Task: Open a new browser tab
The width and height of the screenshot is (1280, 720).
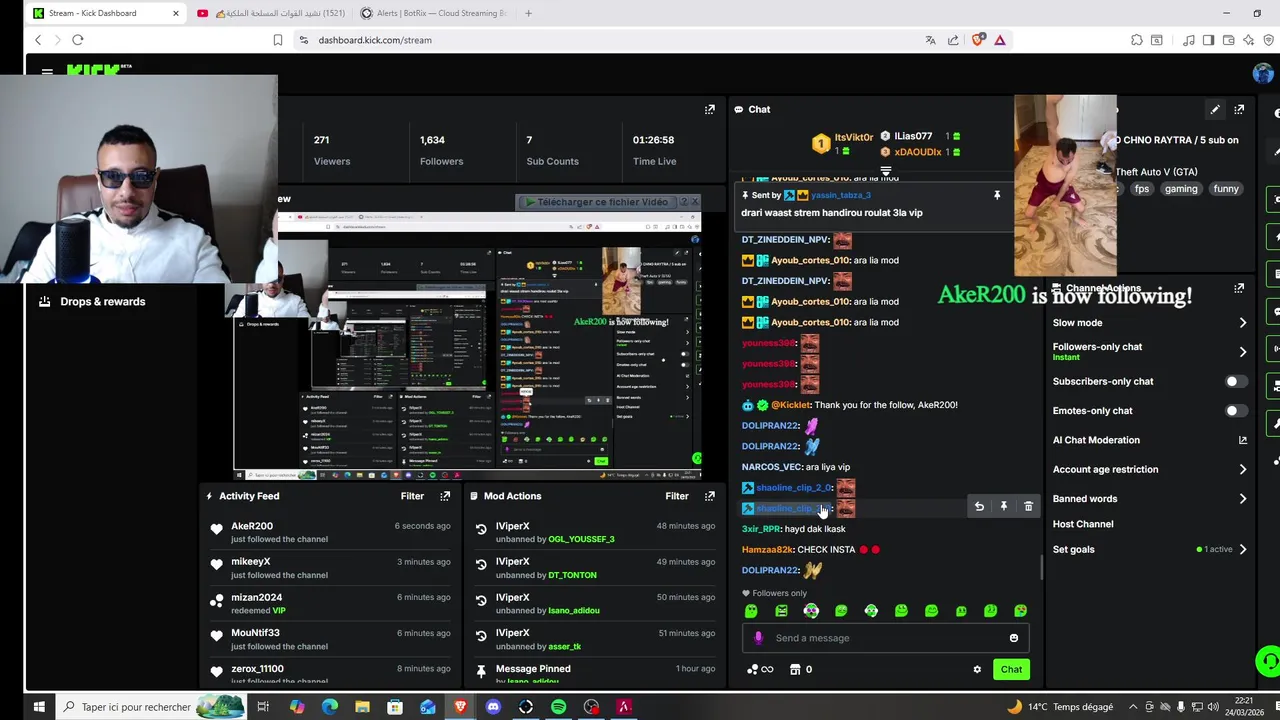Action: (x=528, y=13)
